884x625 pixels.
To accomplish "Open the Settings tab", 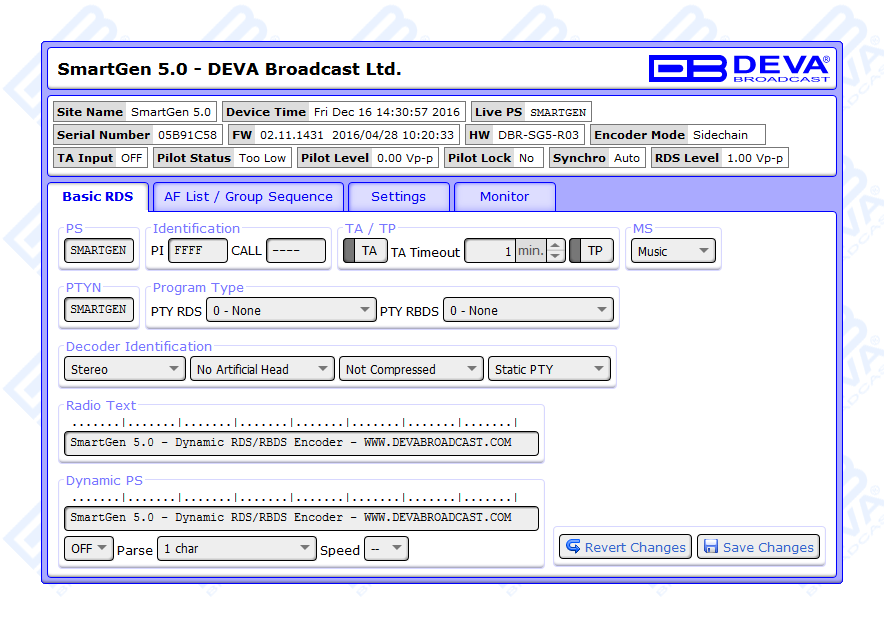I will tap(398, 197).
